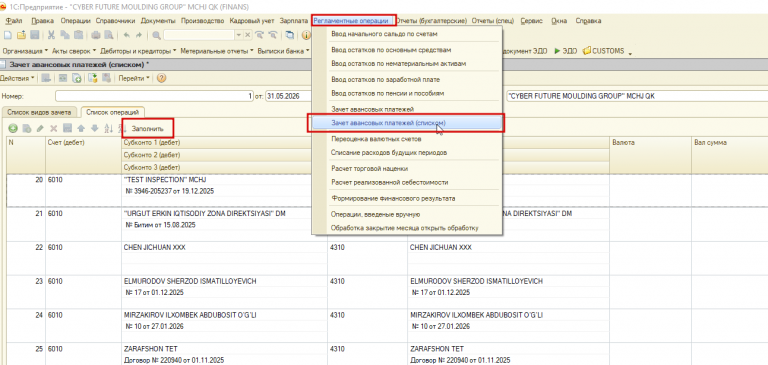Screen dimensions: 768x365
Task: Click the New document icon in main toolbar
Action: tap(8, 35)
